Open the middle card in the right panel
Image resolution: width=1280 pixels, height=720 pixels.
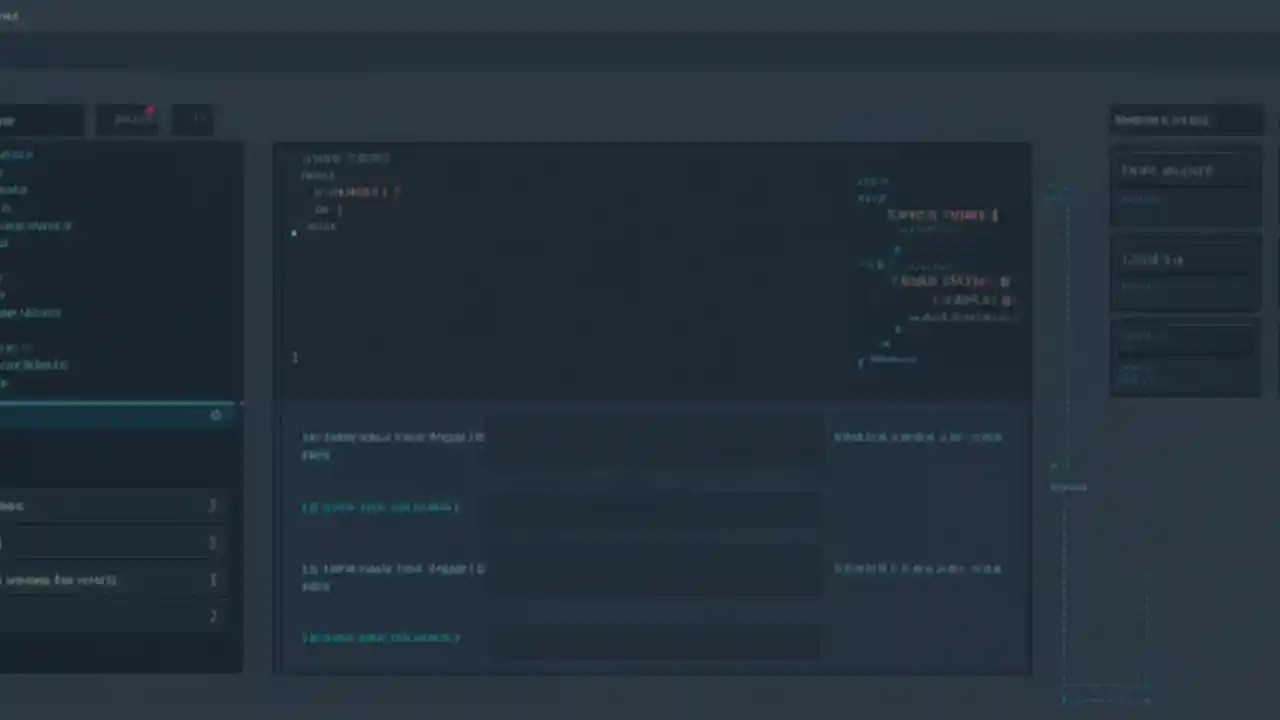[1185, 275]
